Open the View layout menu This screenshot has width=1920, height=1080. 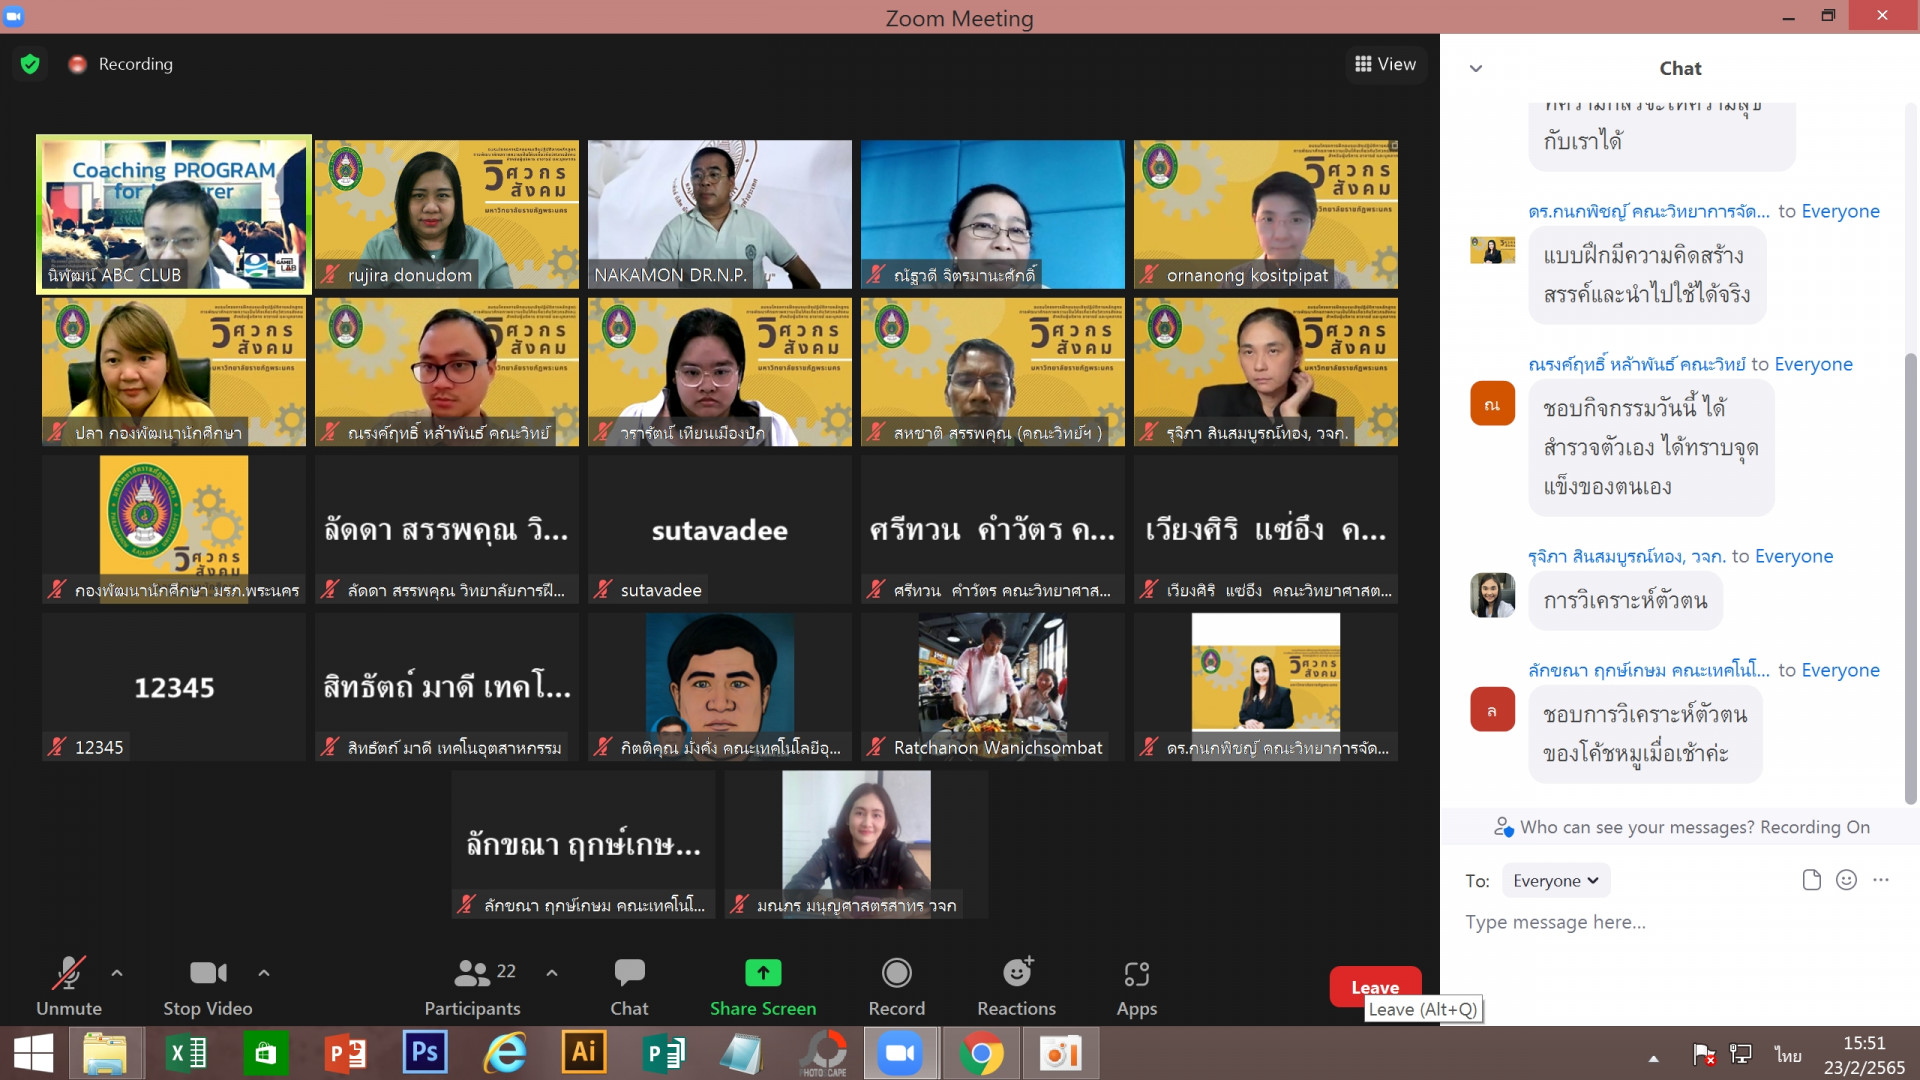(x=1385, y=64)
